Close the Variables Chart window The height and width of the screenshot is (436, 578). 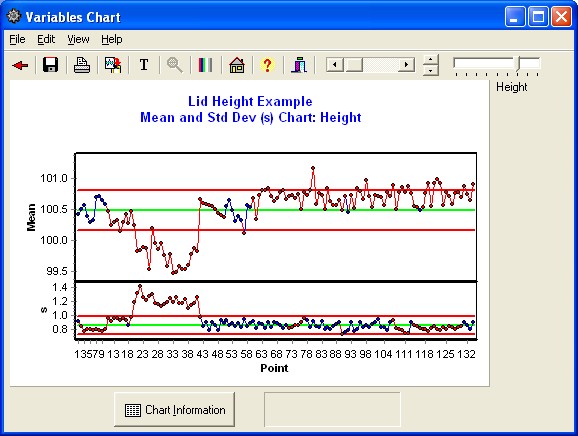pos(561,17)
